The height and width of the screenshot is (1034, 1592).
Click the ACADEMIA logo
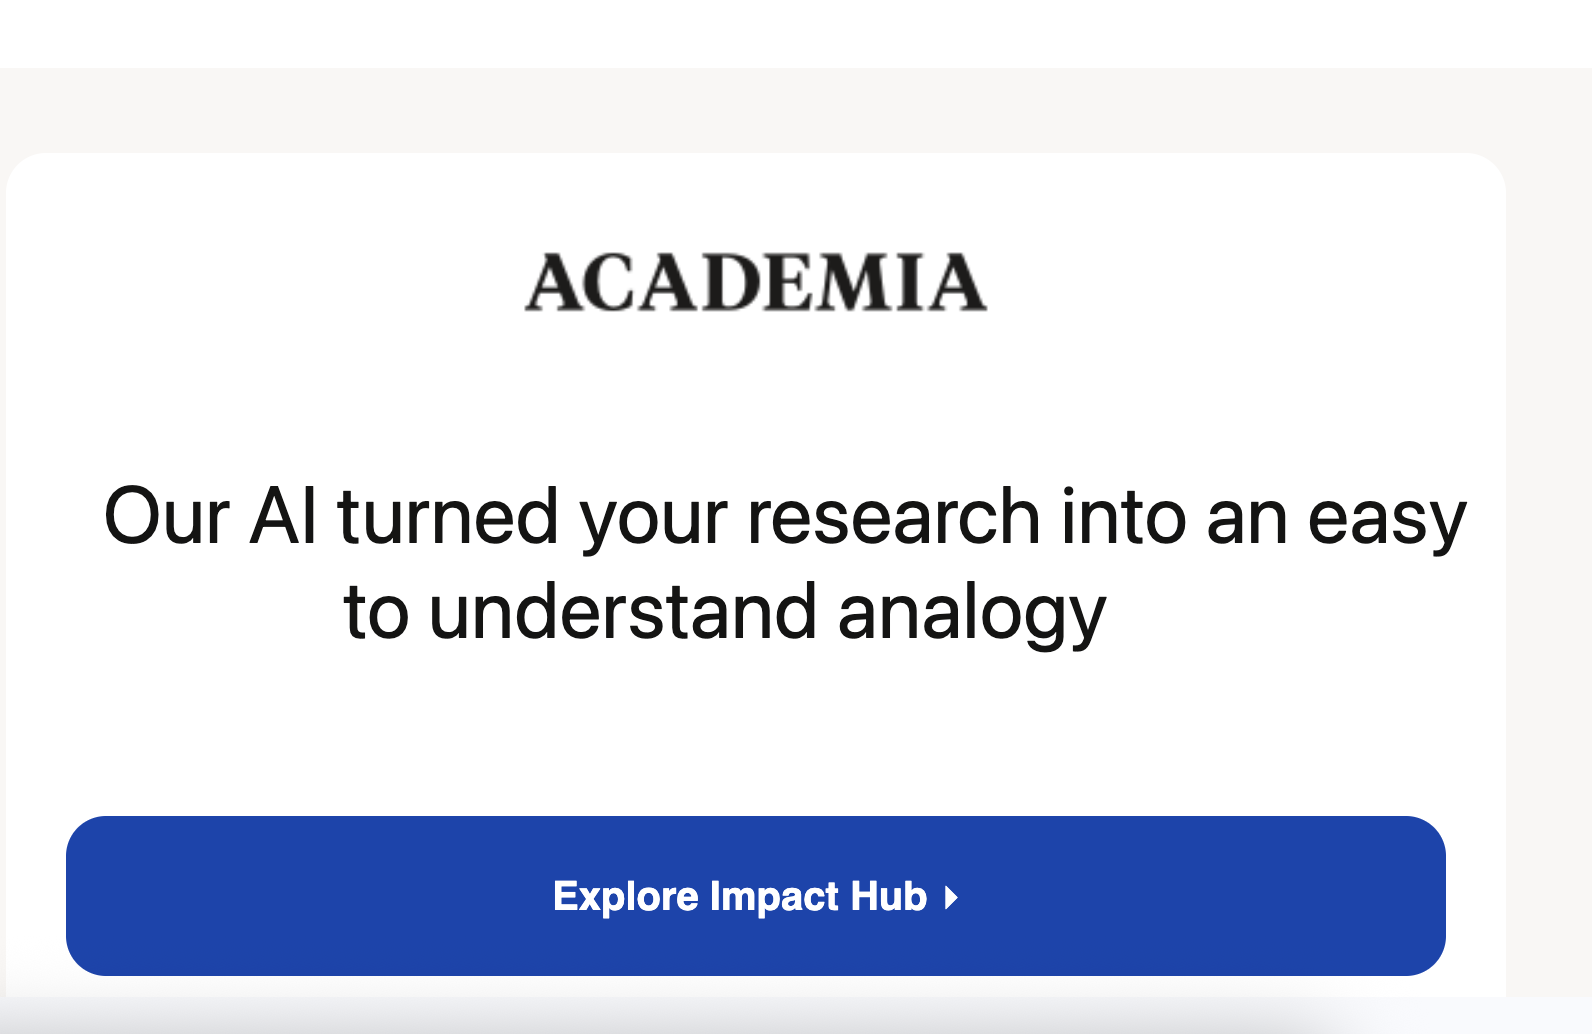point(756,283)
